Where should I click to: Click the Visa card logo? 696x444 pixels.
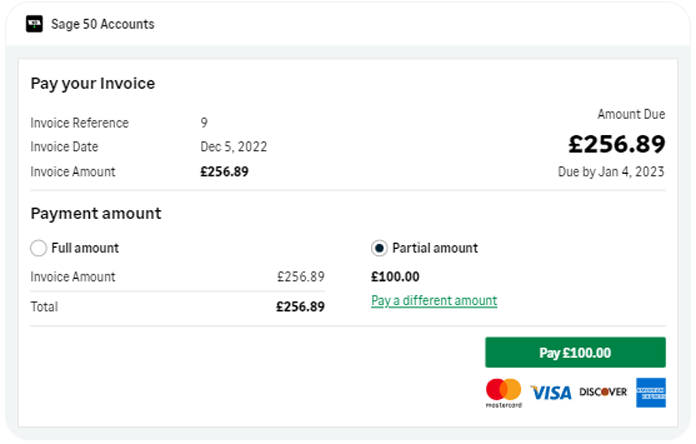[x=551, y=392]
